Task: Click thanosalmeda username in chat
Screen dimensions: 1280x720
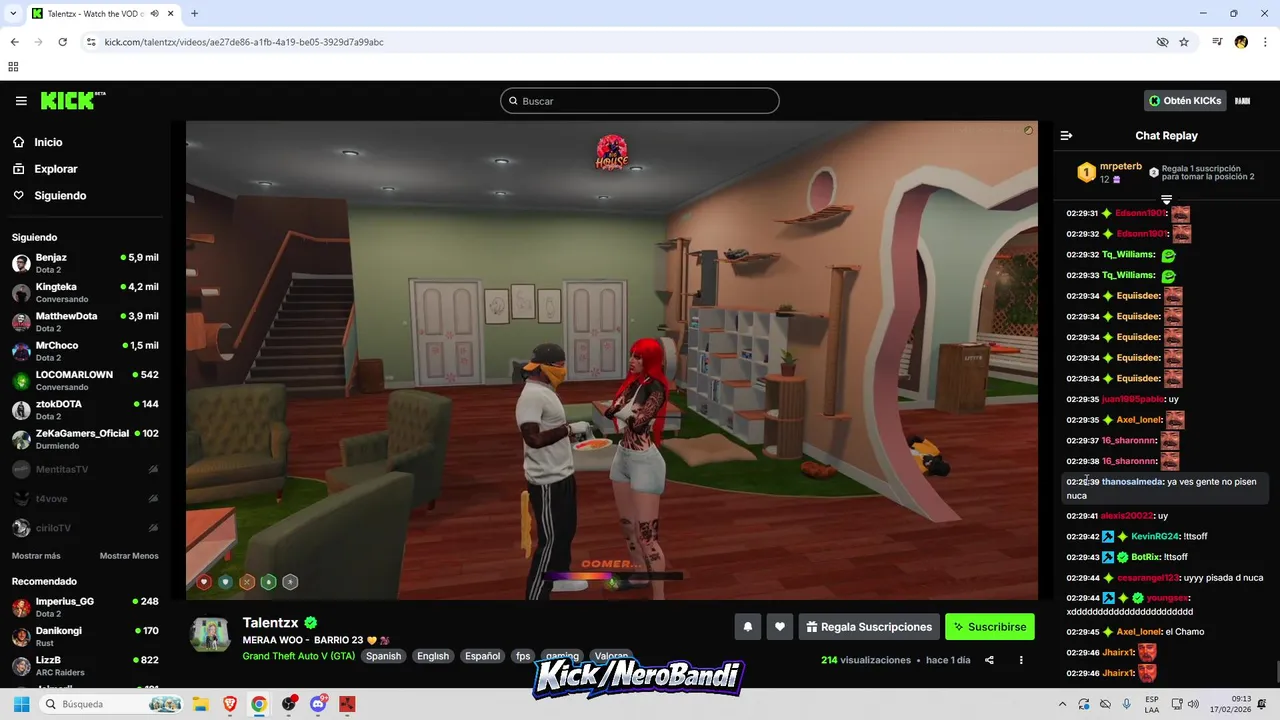Action: pos(1132,482)
